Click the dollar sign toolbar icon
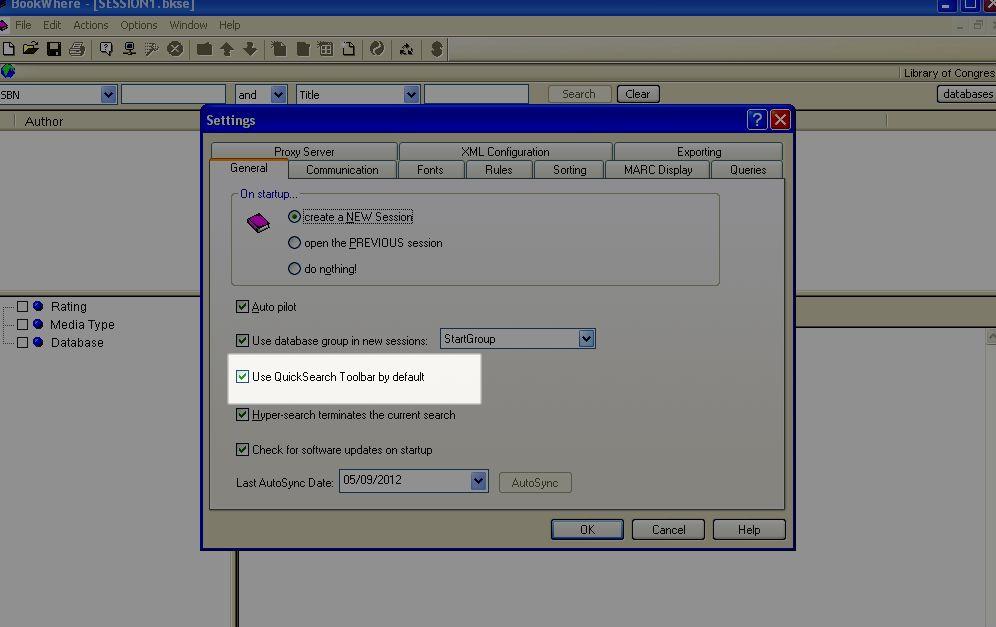Image resolution: width=996 pixels, height=627 pixels. pos(436,49)
